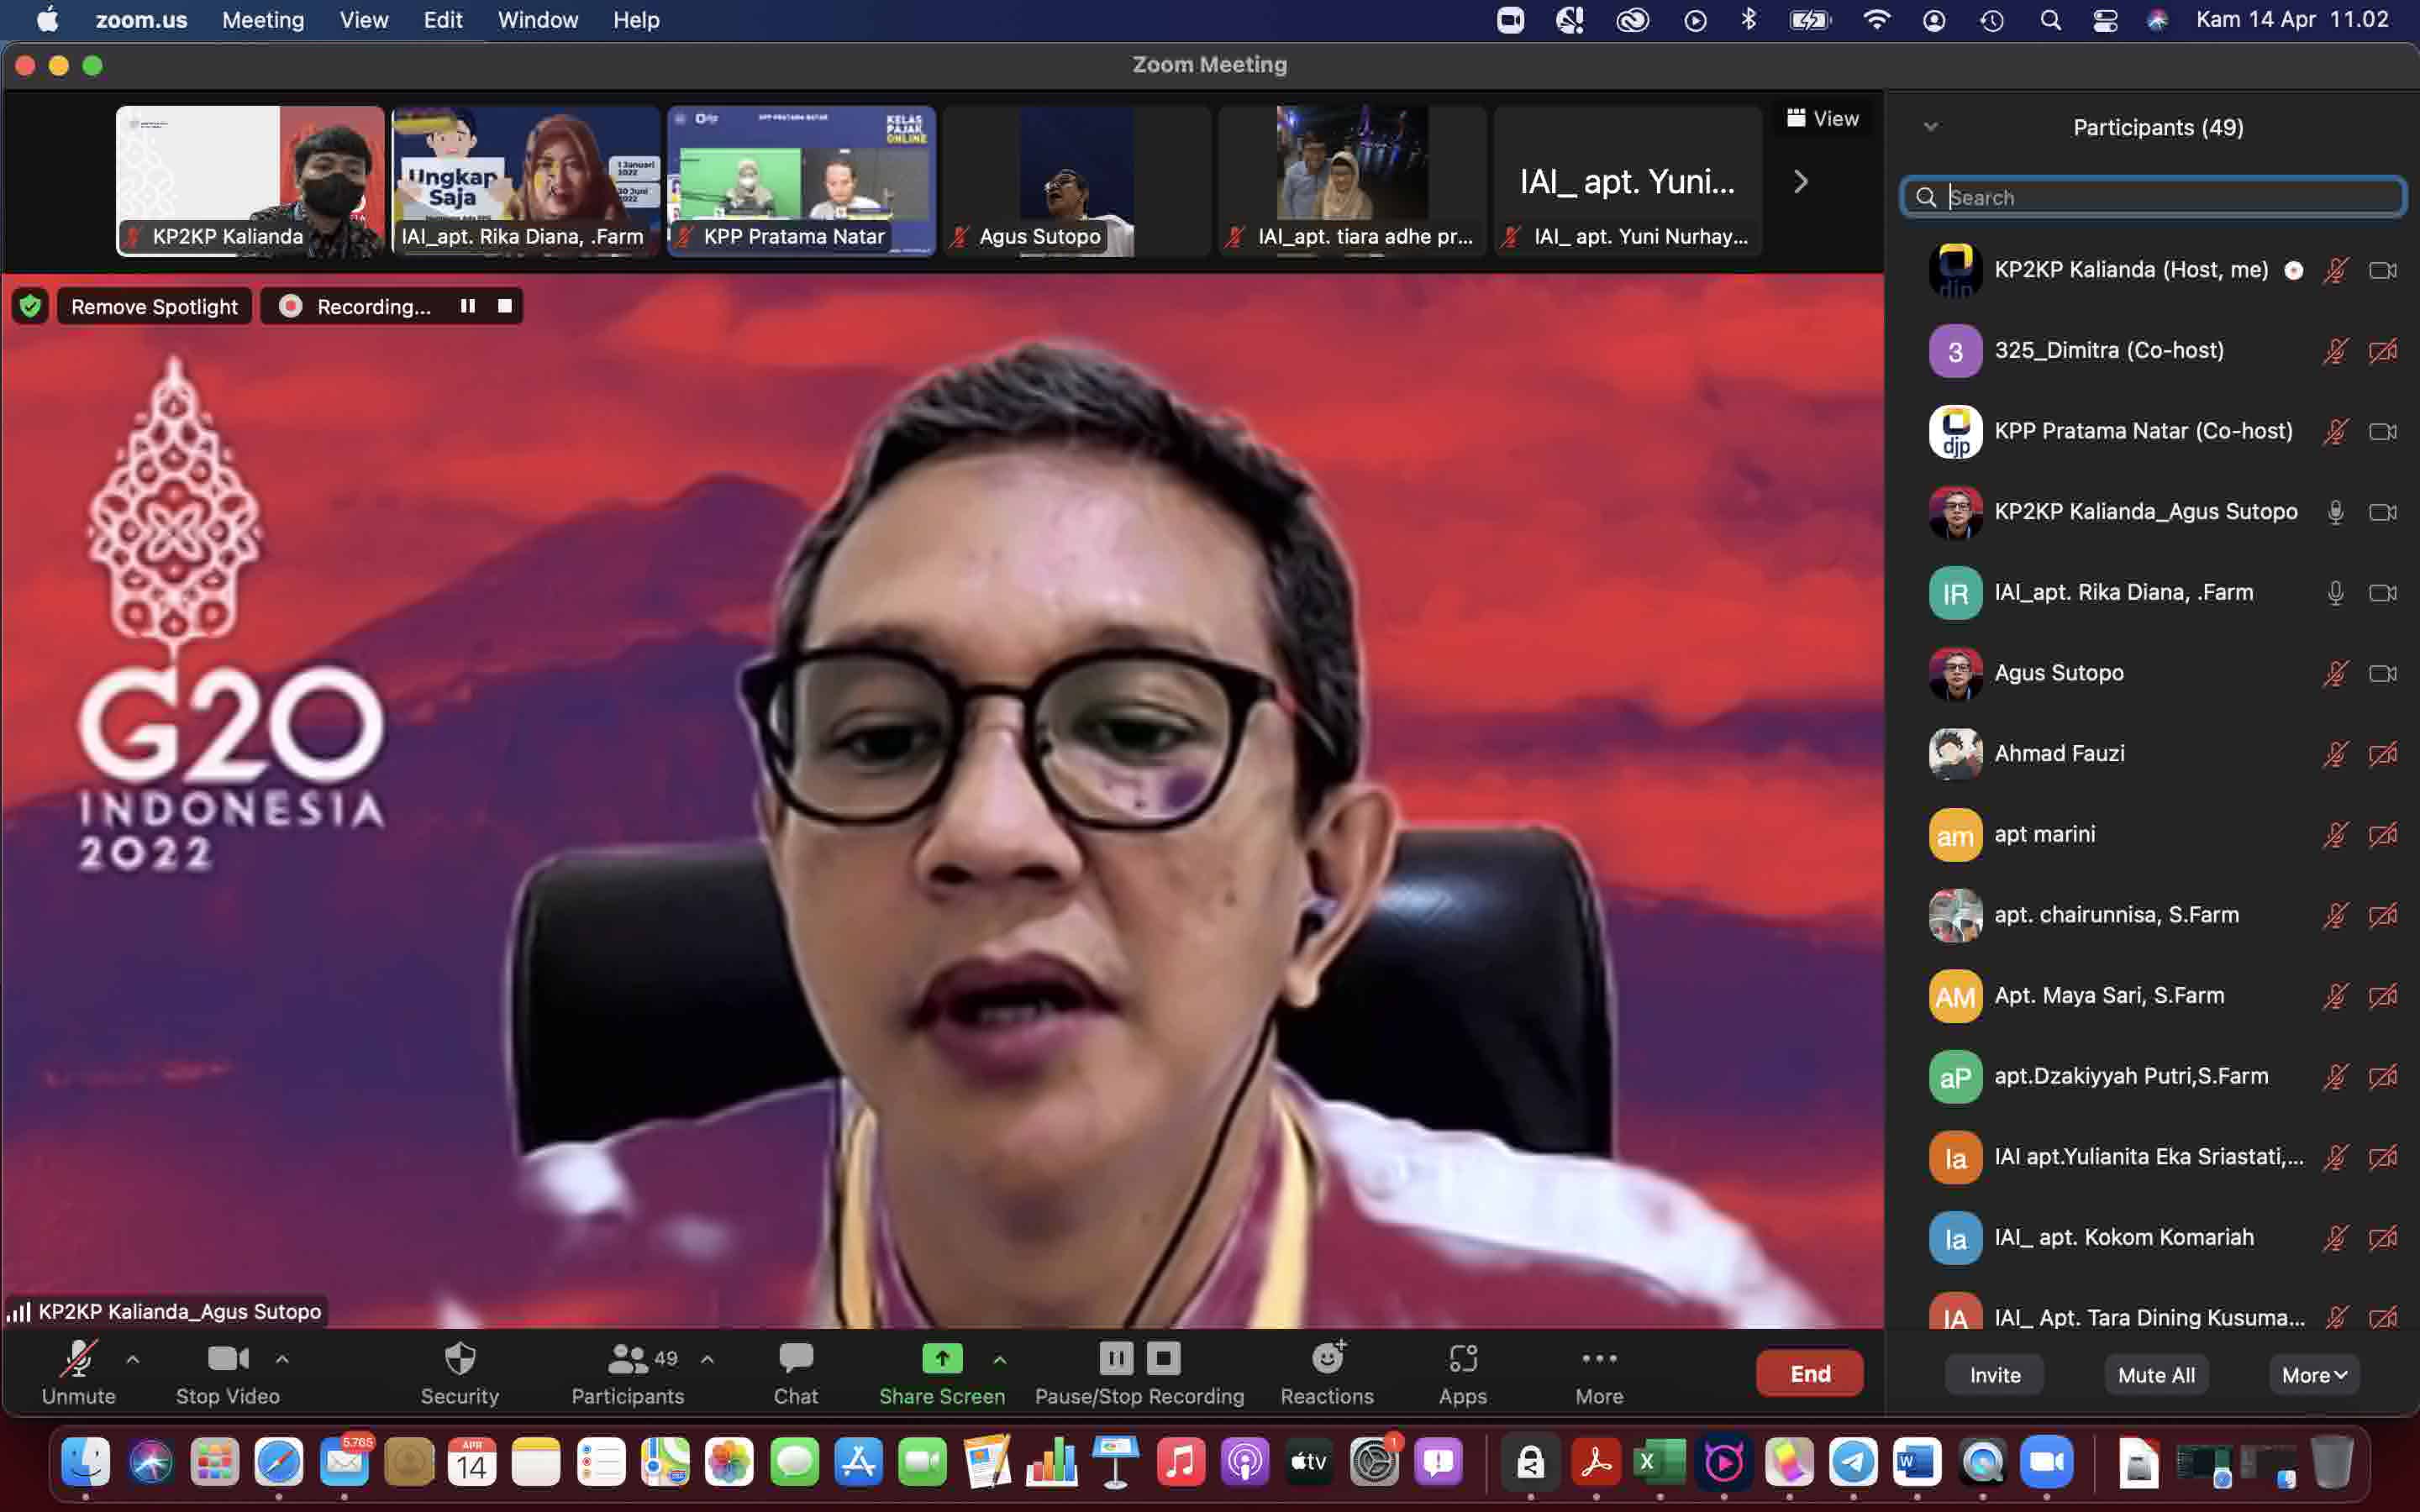Click the green Share Screen icon
Viewport: 2420px width, 1512px height.
pyautogui.click(x=941, y=1359)
